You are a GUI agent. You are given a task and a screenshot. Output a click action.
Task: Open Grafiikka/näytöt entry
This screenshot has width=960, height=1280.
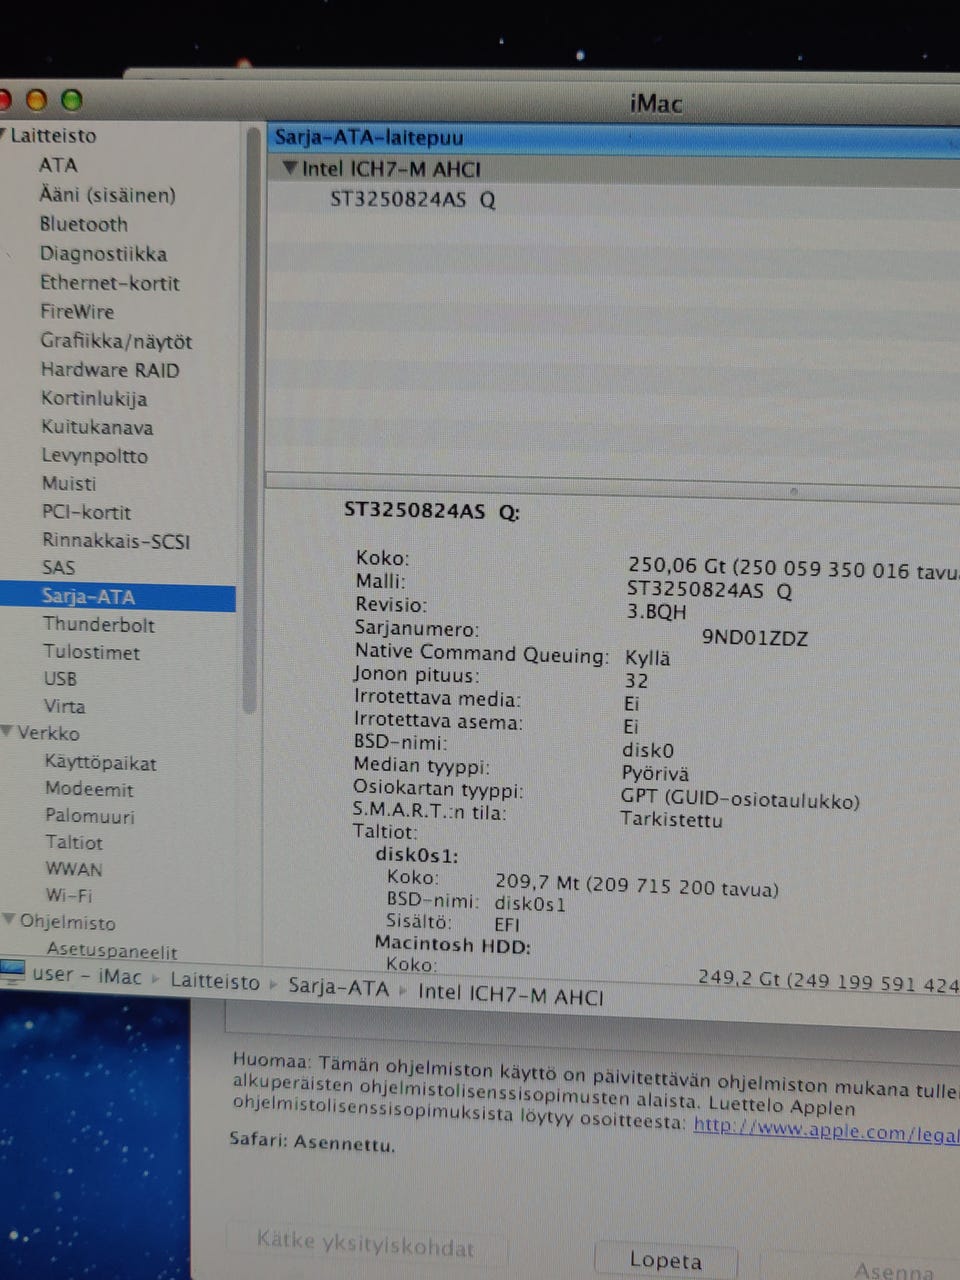click(x=116, y=341)
